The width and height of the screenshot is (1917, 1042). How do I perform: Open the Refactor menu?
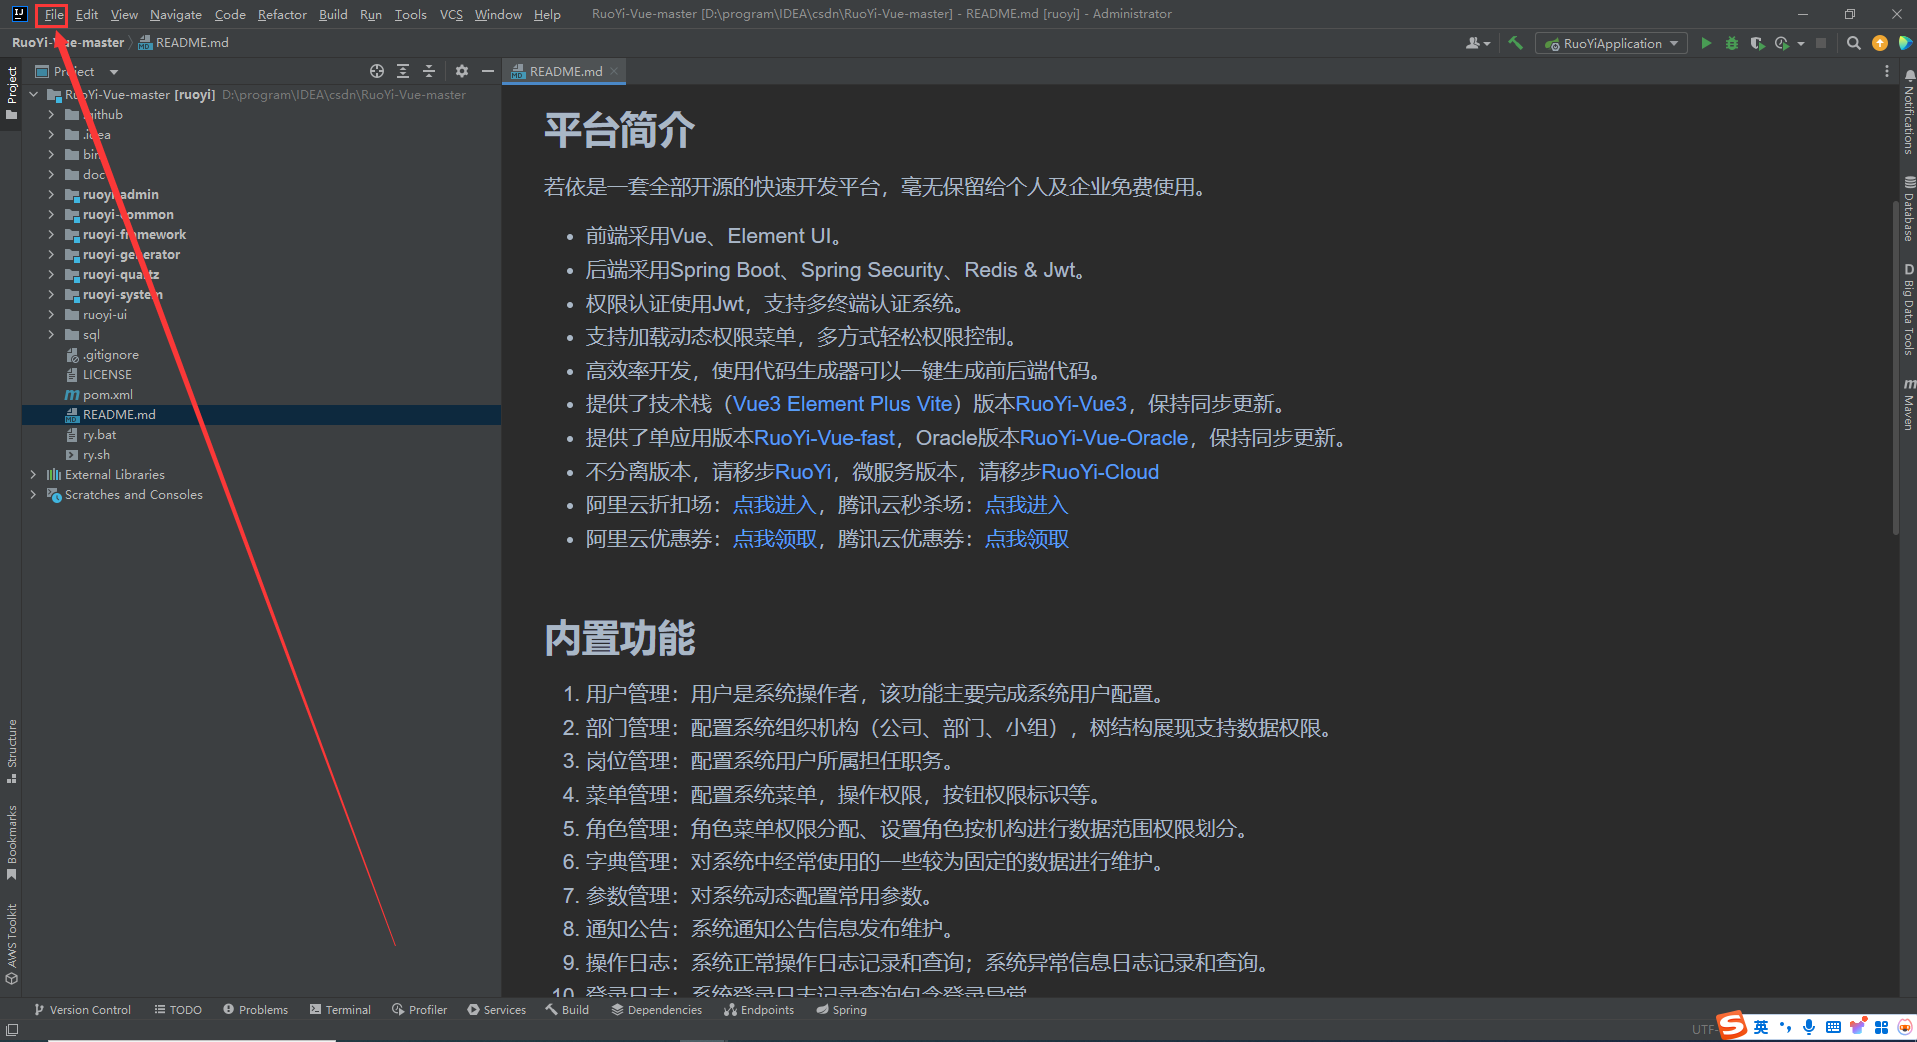tap(282, 14)
